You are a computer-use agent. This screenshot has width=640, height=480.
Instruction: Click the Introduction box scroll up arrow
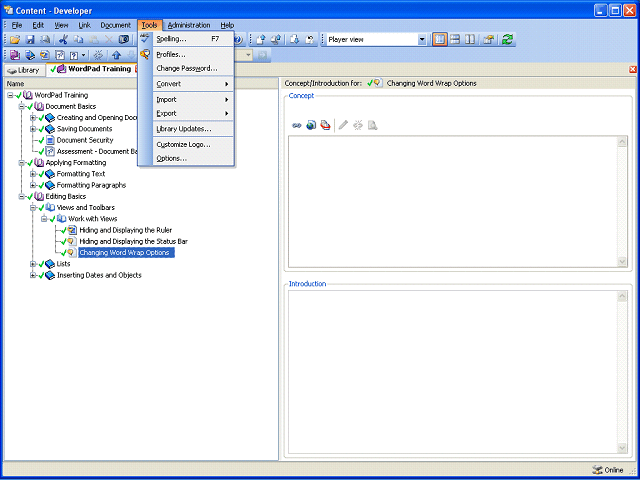[622, 296]
